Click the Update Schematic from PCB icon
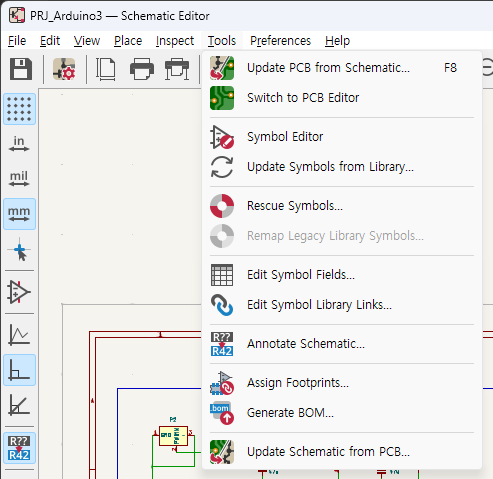 click(222, 452)
